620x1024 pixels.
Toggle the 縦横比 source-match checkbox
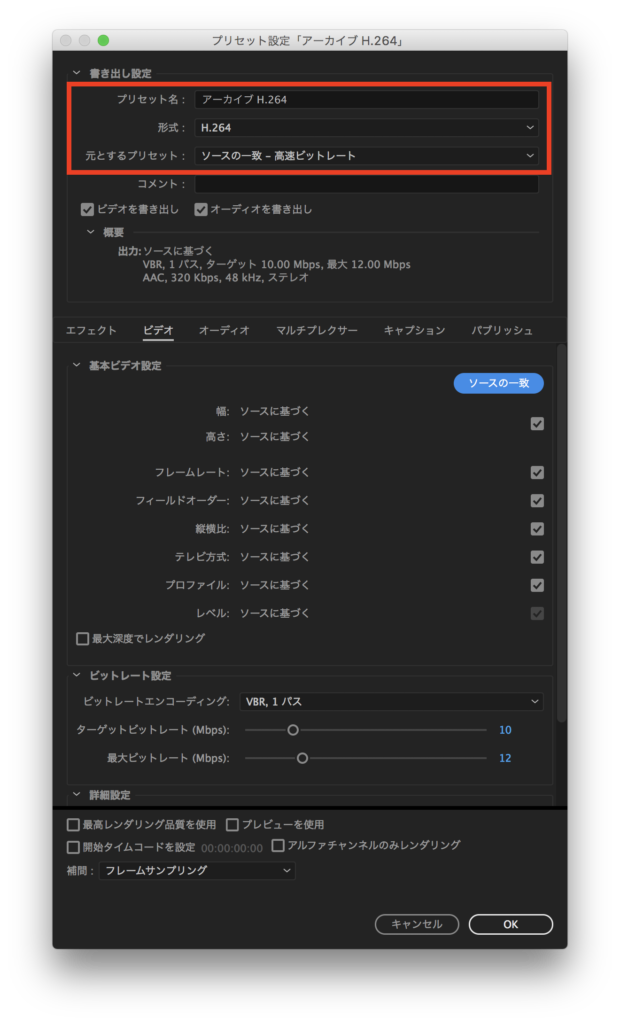537,529
